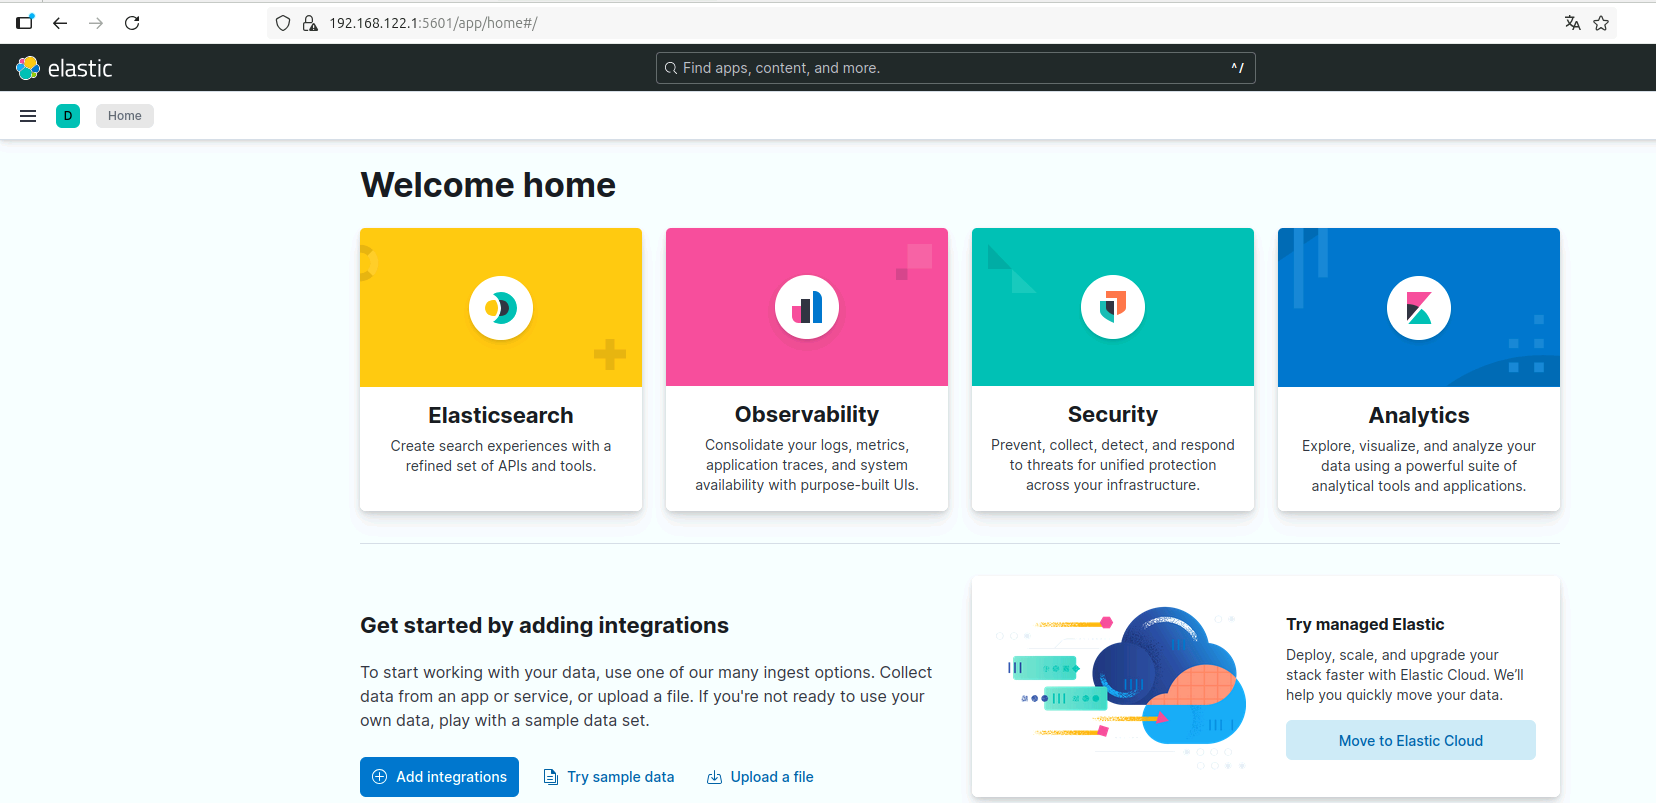Open the Observability card title

point(807,414)
